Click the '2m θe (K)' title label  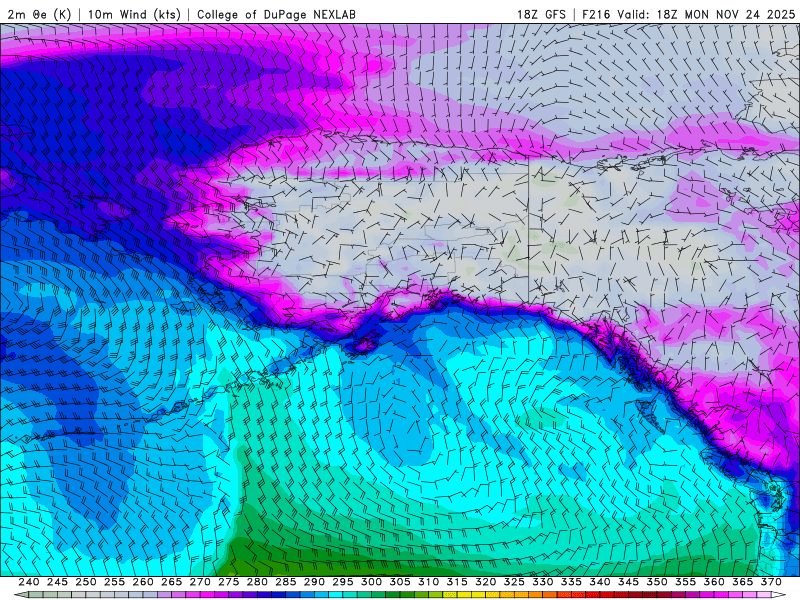(x=39, y=14)
